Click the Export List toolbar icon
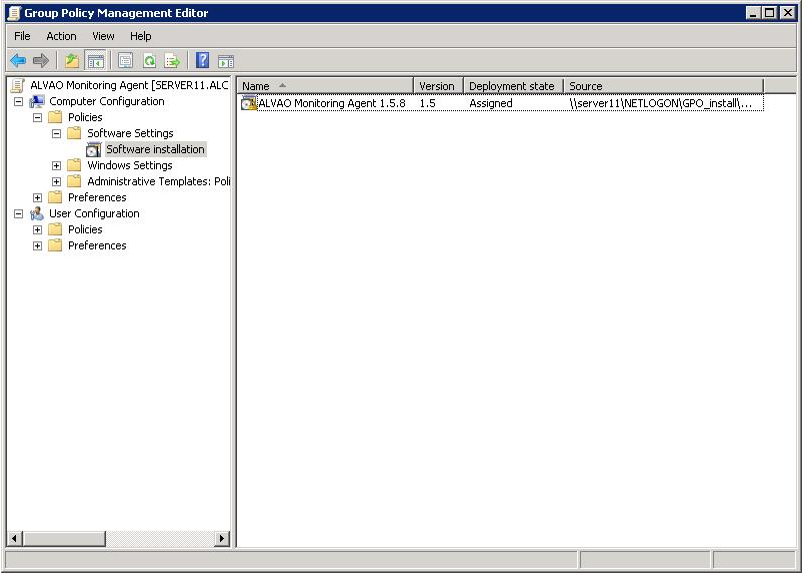Viewport: 804px width, 573px height. pos(172,61)
